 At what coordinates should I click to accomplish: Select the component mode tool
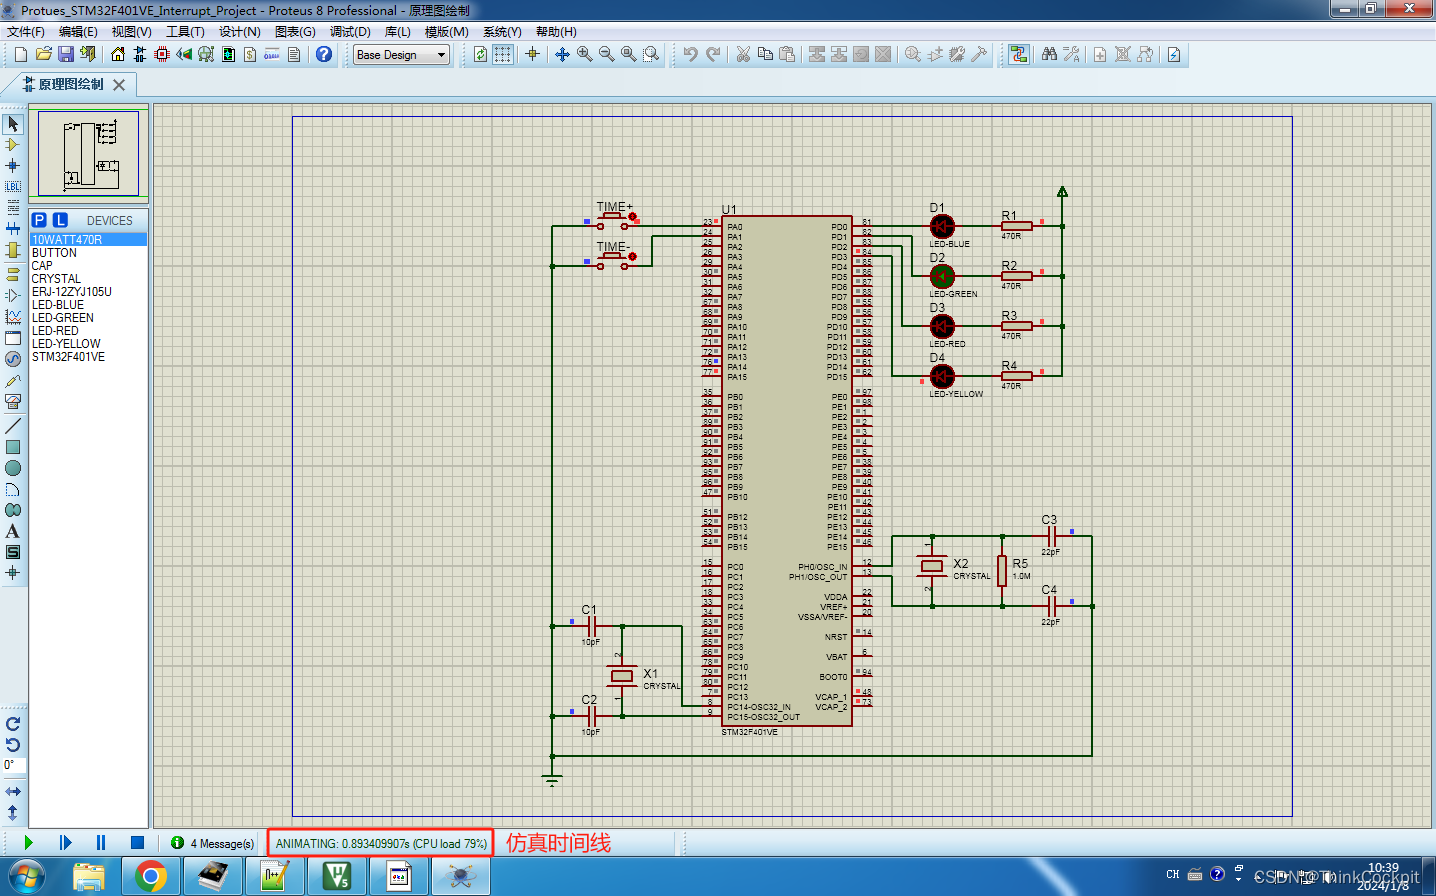pyautogui.click(x=14, y=145)
